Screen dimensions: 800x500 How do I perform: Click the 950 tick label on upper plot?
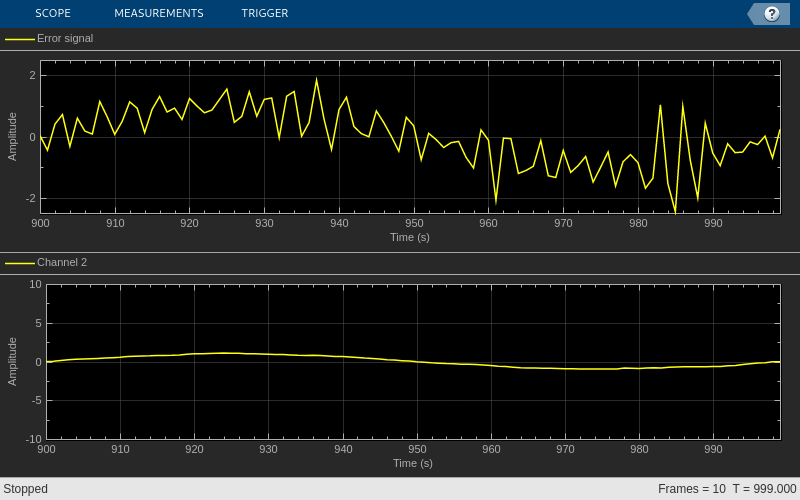(414, 223)
